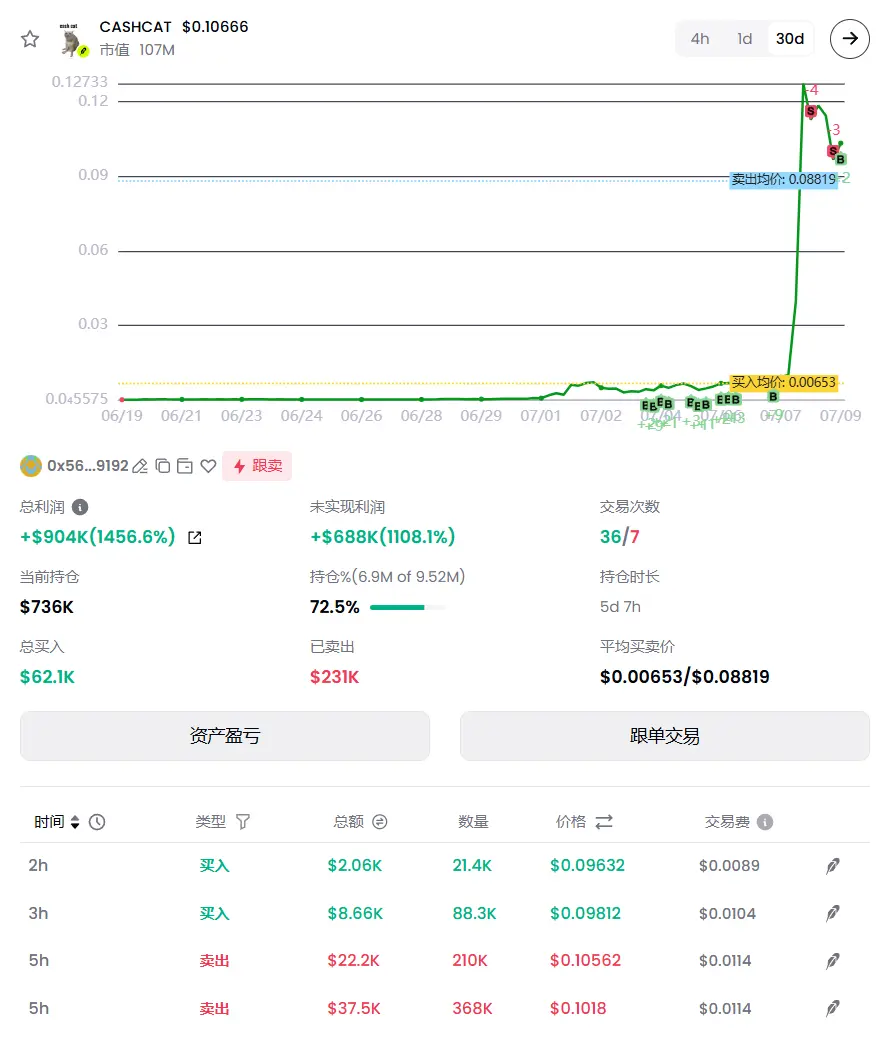Toggle clock time format in 时间 header

tap(97, 822)
